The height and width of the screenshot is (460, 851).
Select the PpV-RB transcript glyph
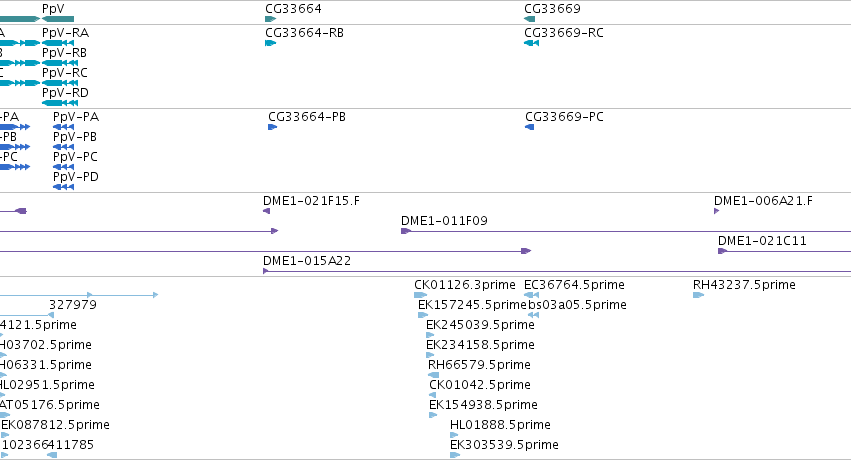pyautogui.click(x=60, y=63)
